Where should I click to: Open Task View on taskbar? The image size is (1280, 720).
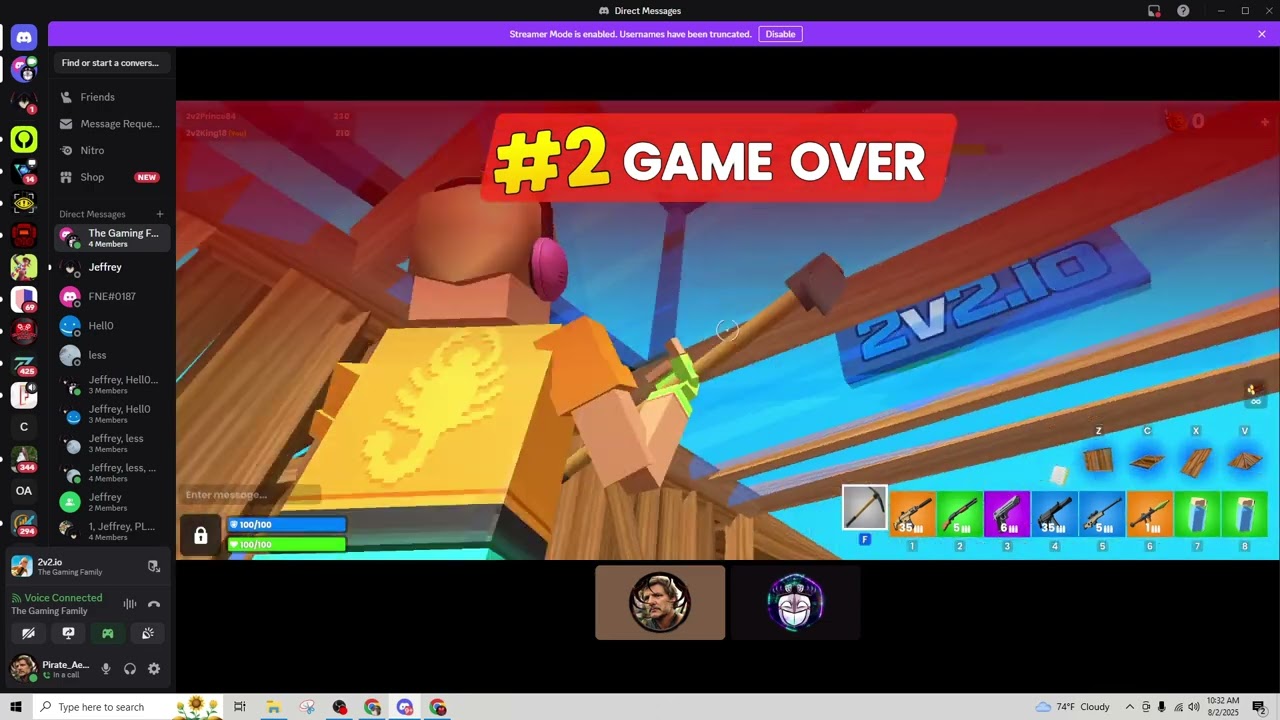240,707
